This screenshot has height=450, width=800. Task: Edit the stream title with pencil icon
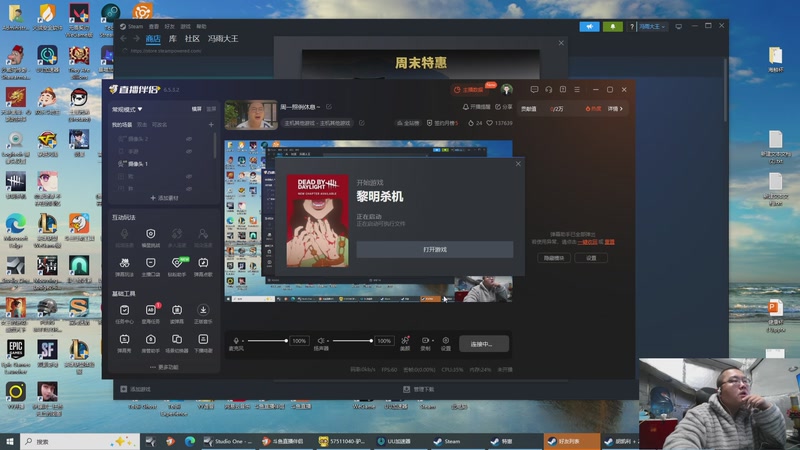pos(329,107)
